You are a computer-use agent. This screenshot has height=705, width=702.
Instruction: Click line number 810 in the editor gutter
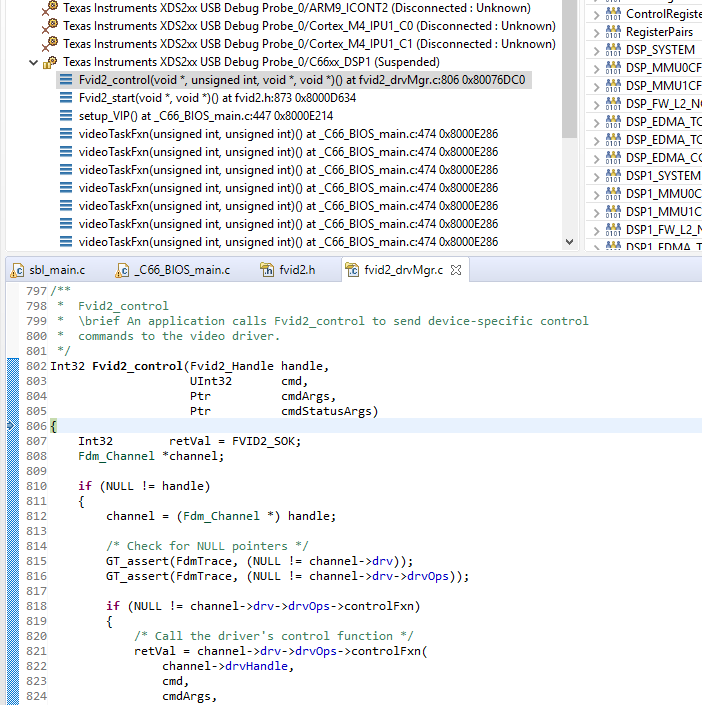click(36, 486)
